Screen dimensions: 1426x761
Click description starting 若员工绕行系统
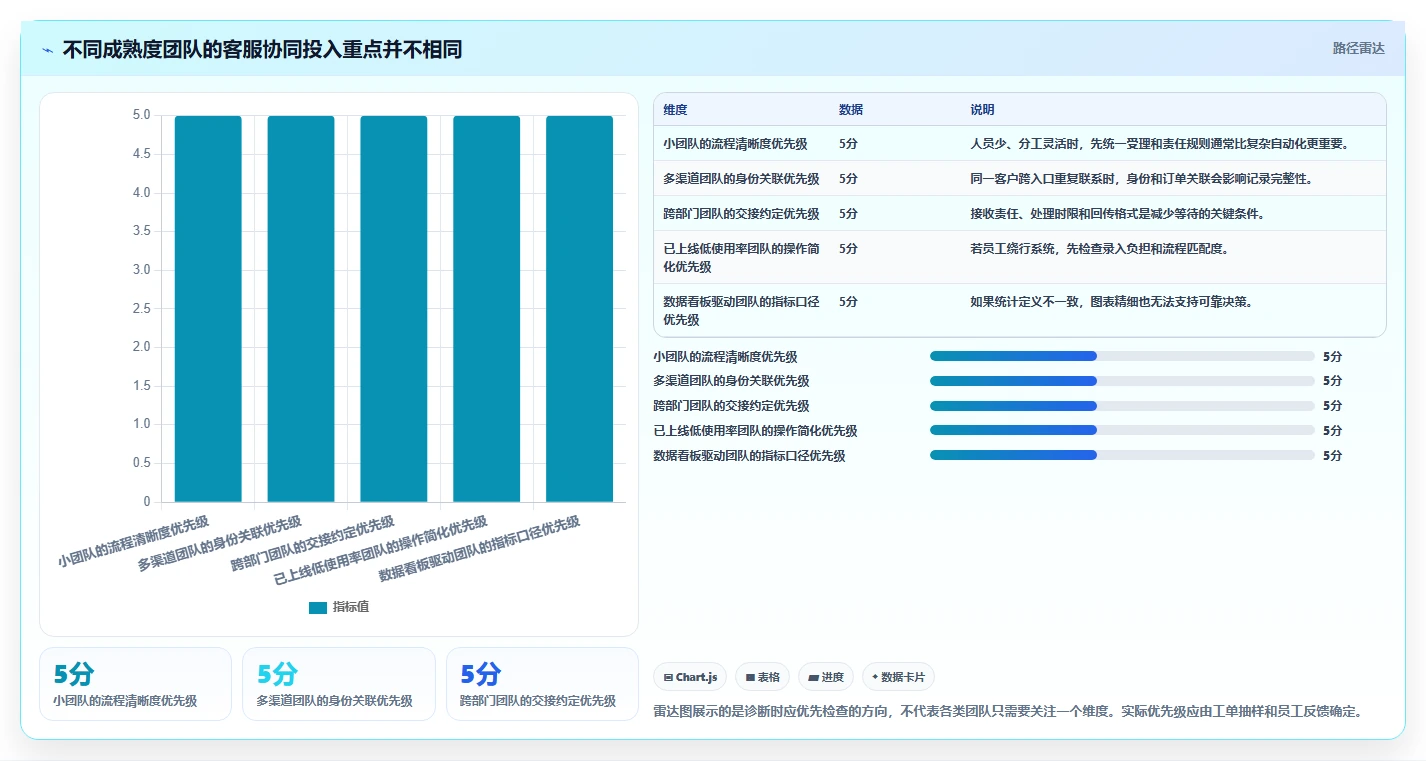(1099, 249)
